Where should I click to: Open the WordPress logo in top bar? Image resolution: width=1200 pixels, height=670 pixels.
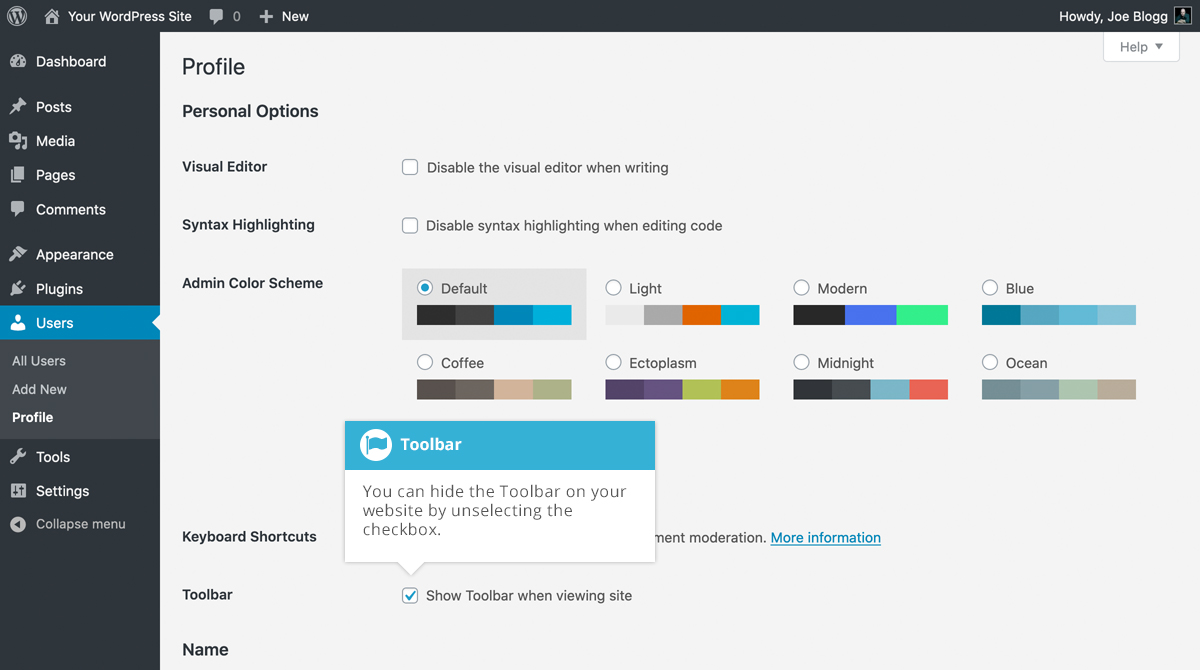pyautogui.click(x=15, y=15)
